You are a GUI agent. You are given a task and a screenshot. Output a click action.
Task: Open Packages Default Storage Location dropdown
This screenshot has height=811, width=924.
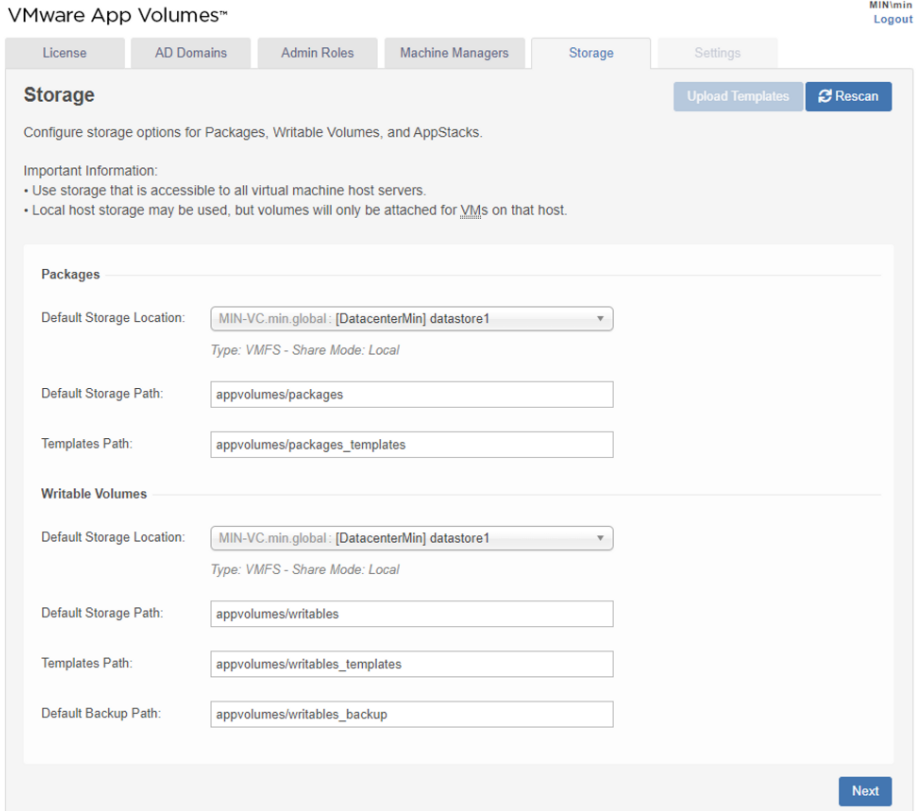(x=412, y=319)
